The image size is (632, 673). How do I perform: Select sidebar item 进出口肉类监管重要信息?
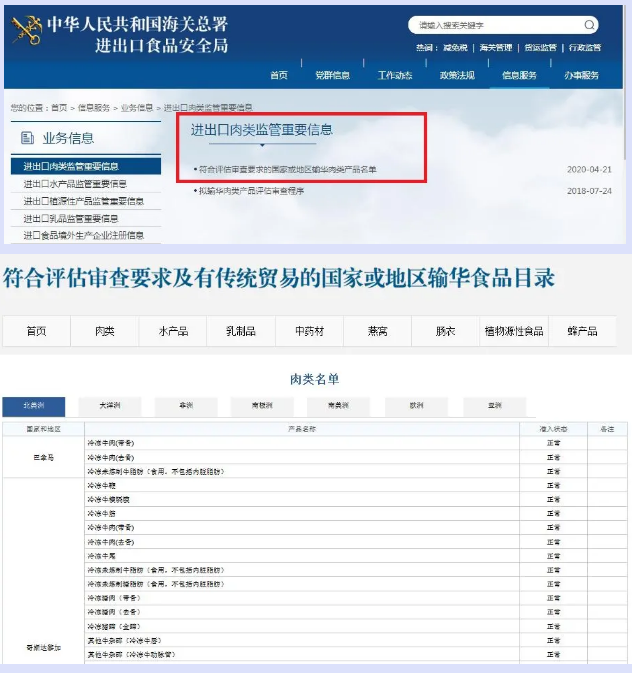tap(86, 166)
